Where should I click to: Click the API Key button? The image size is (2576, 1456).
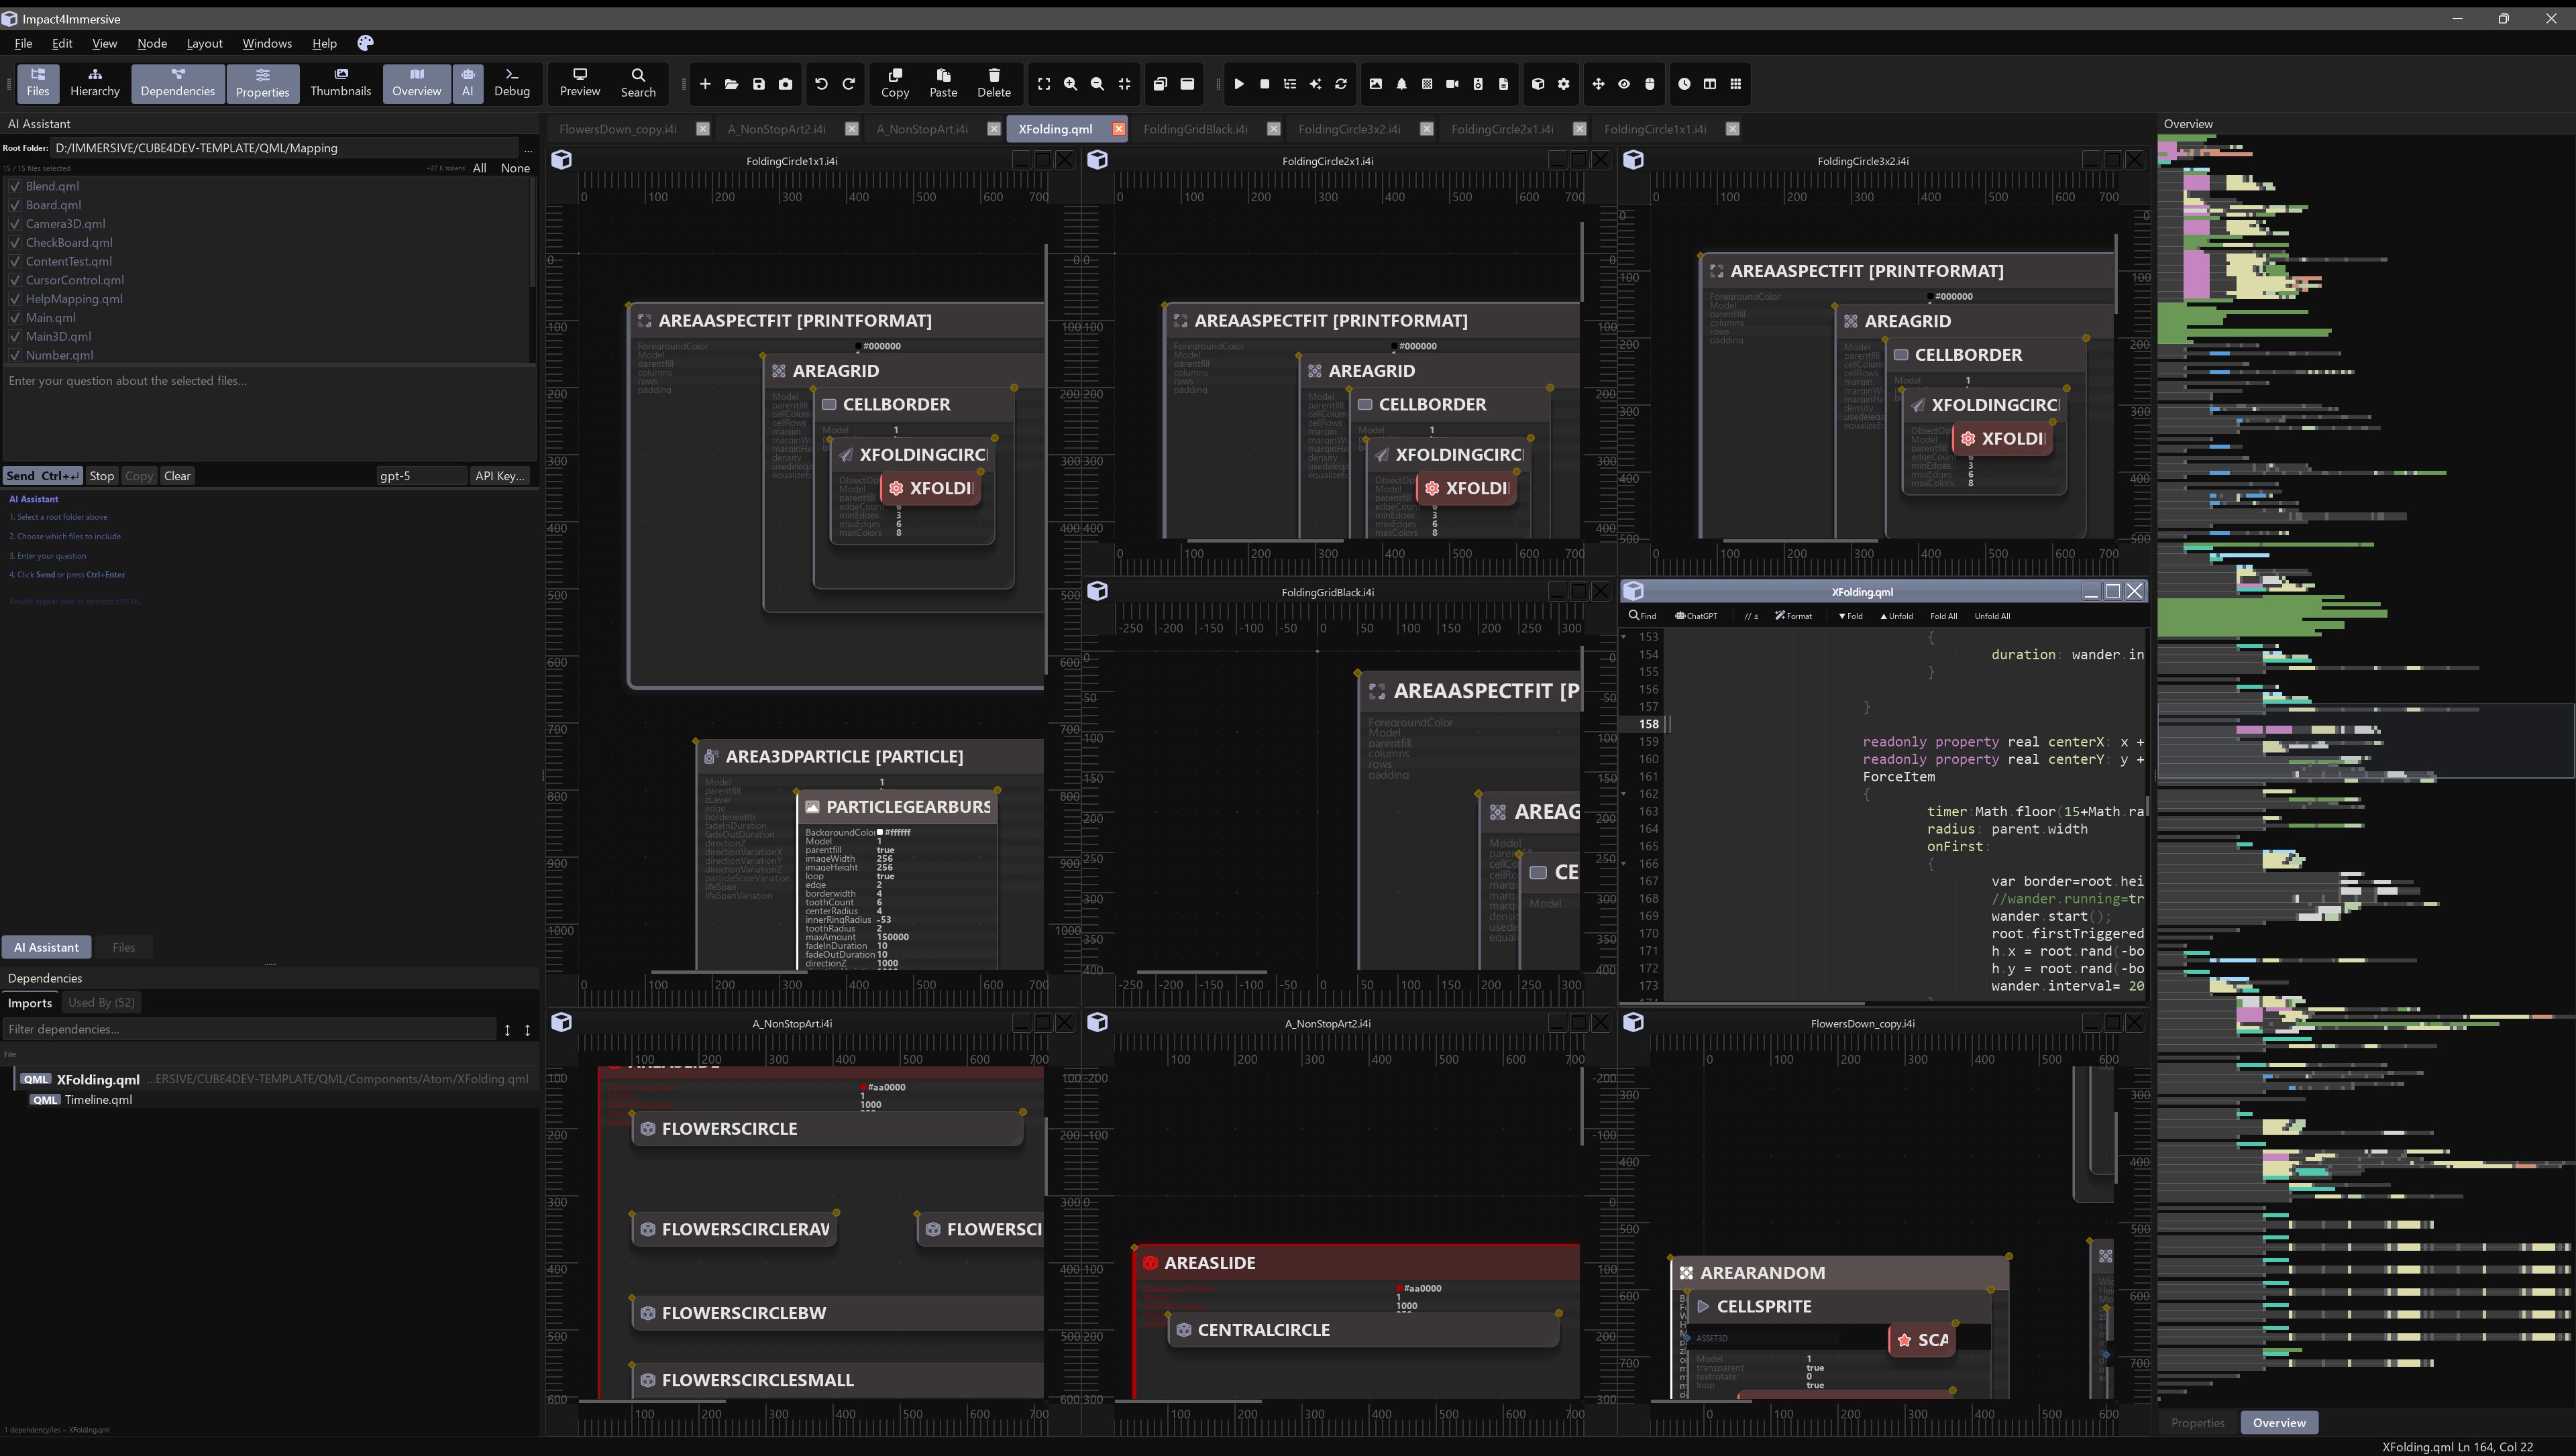[x=499, y=476]
